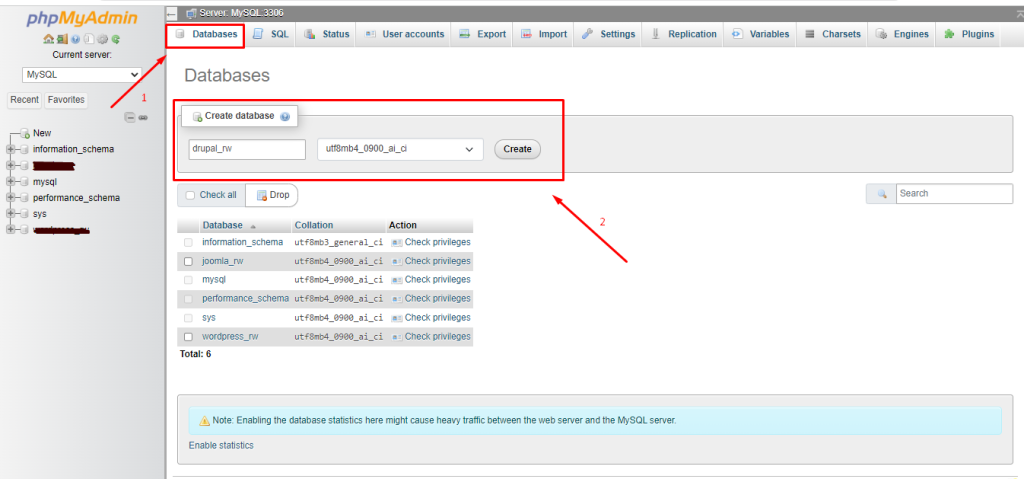Open navigation panel settings gear icon

point(103,39)
